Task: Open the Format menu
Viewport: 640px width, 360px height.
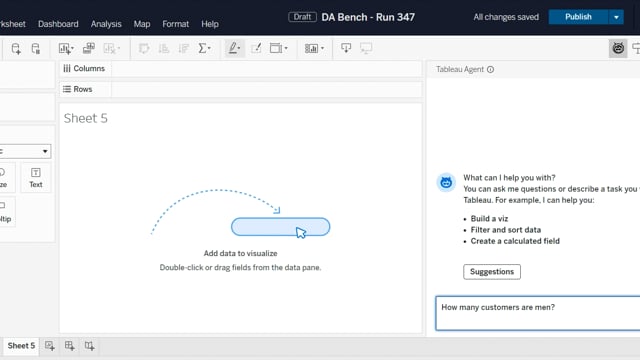Action: [176, 24]
